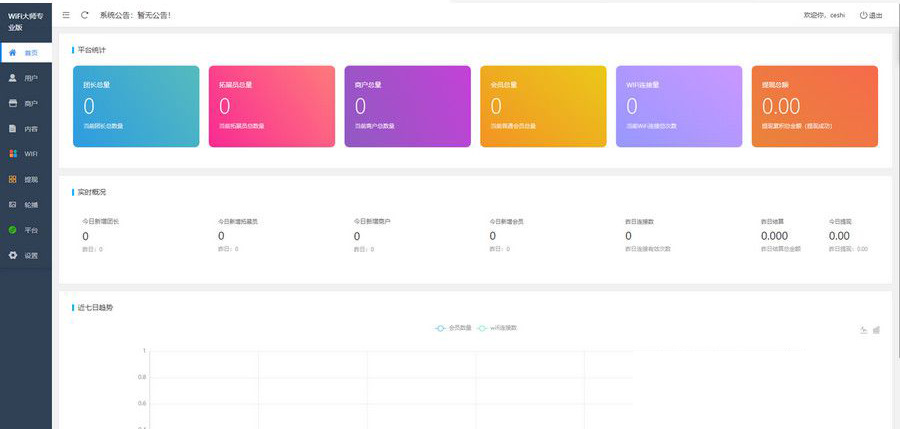Click the blue 团长总量 statistics card
Screen dimensions: 900x429
(x=136, y=106)
